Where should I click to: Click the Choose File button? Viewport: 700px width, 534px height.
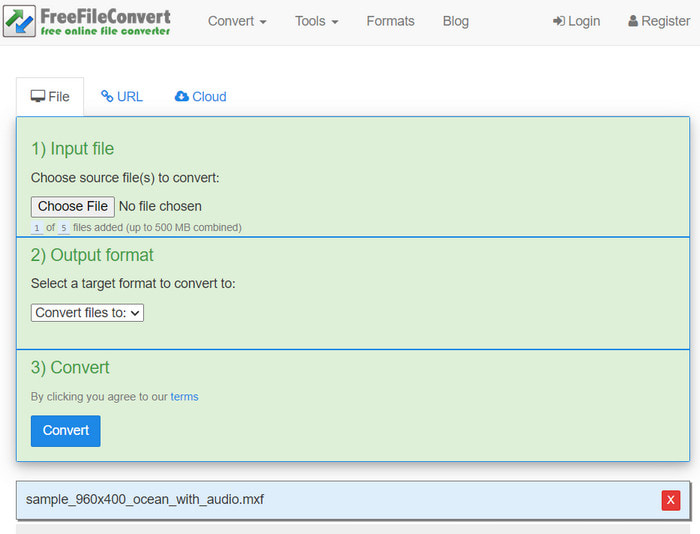coord(73,206)
